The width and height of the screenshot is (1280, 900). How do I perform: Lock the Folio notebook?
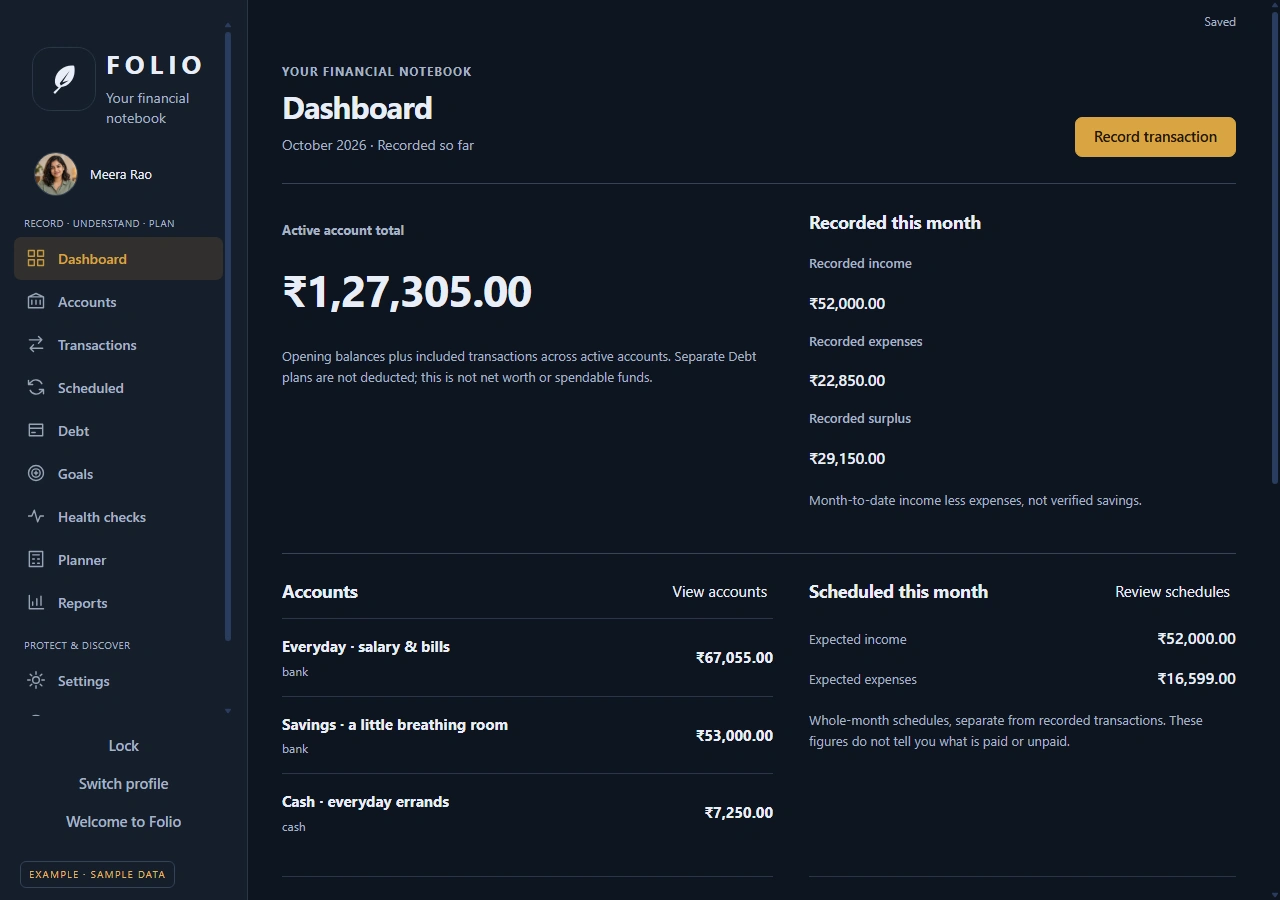124,746
